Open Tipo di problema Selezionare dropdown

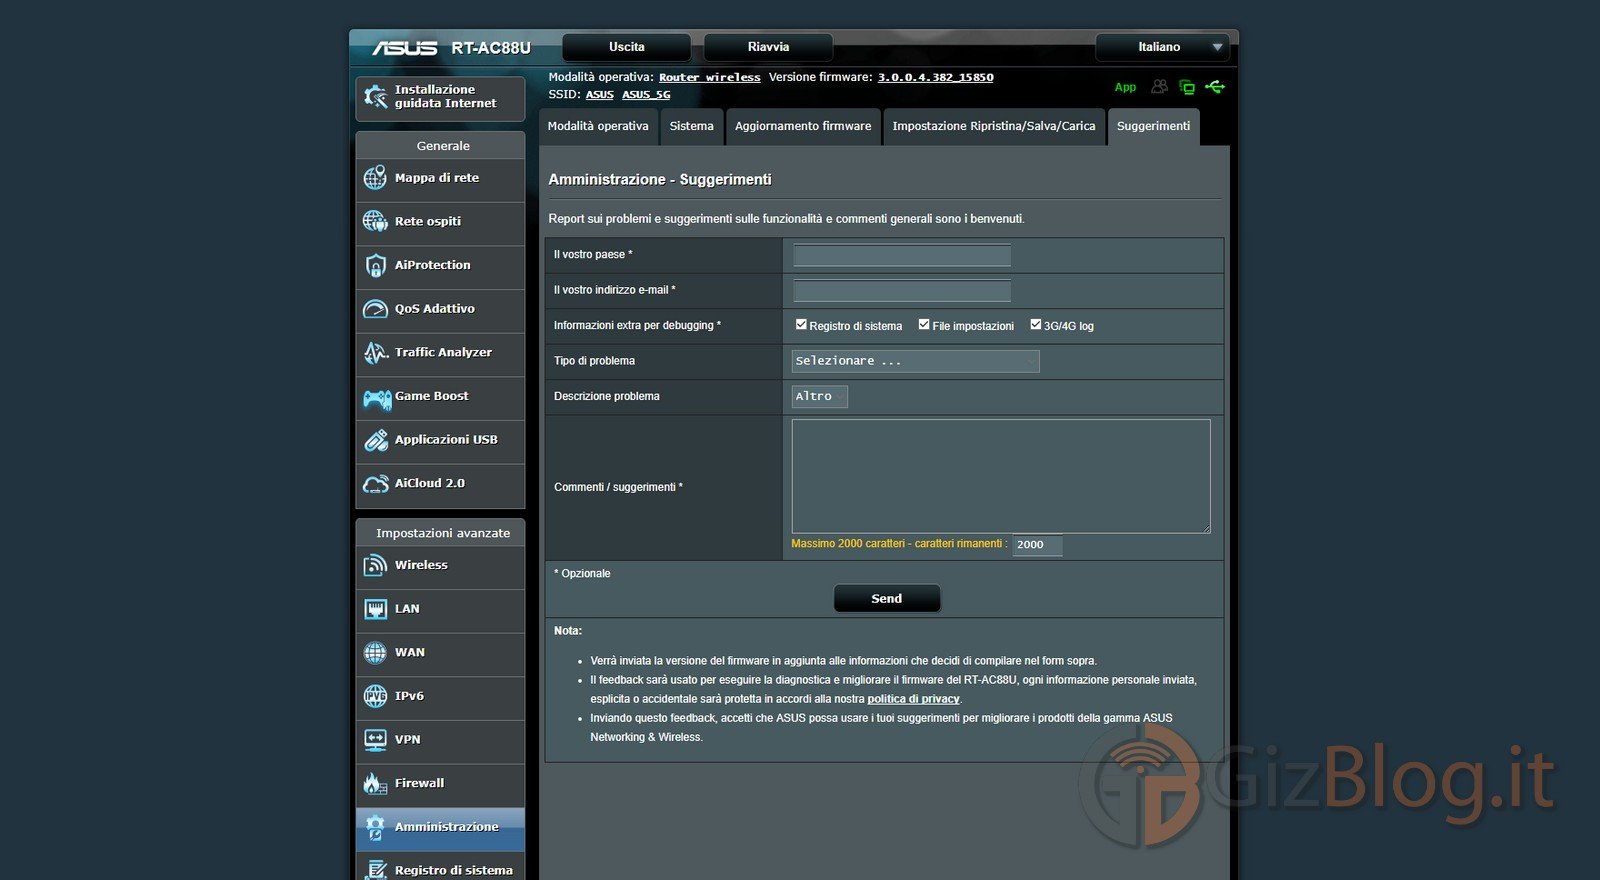915,361
